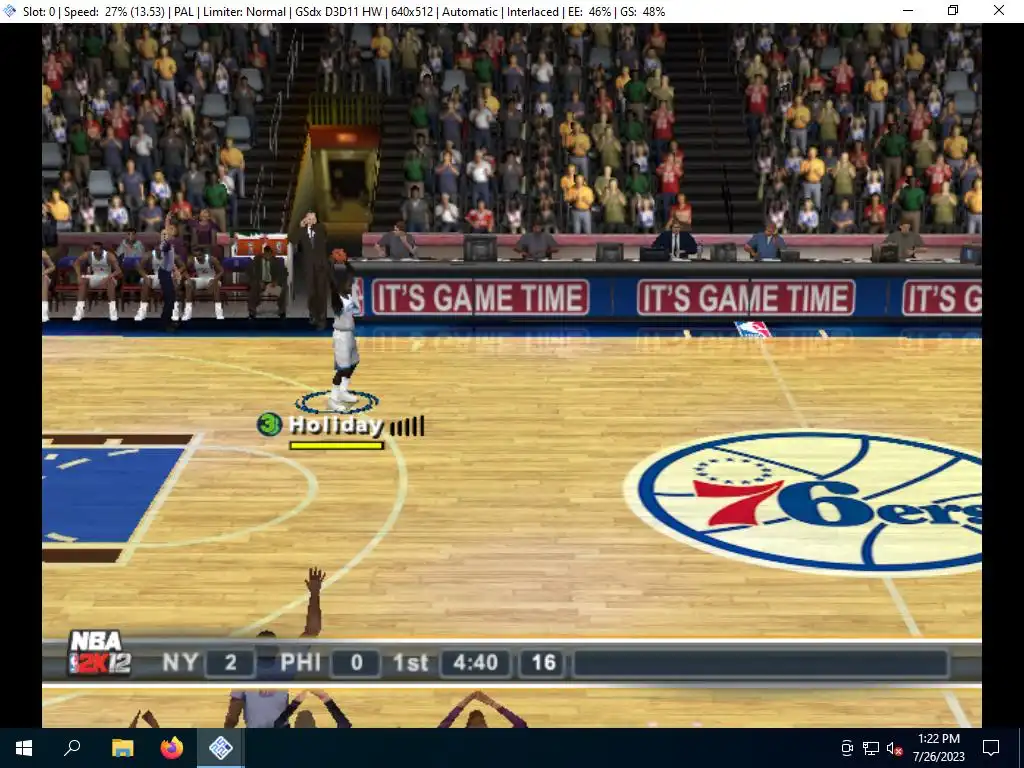Click the yellow stamina bar under Holiday
Screen dimensions: 1024x768
[x=336, y=446]
